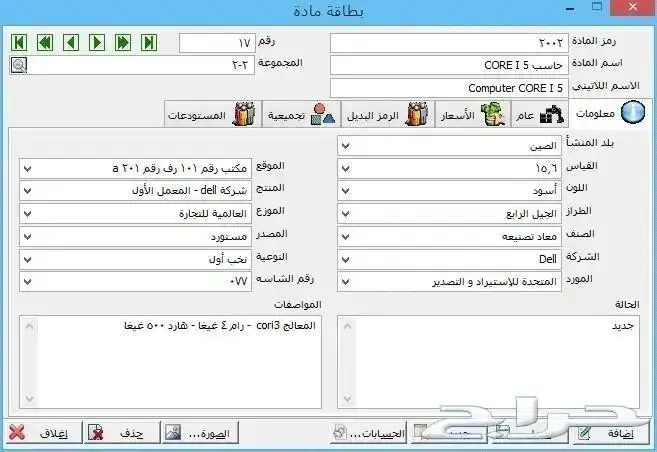Open the معلومات tab
657x452 pixels.
[x=610, y=113]
